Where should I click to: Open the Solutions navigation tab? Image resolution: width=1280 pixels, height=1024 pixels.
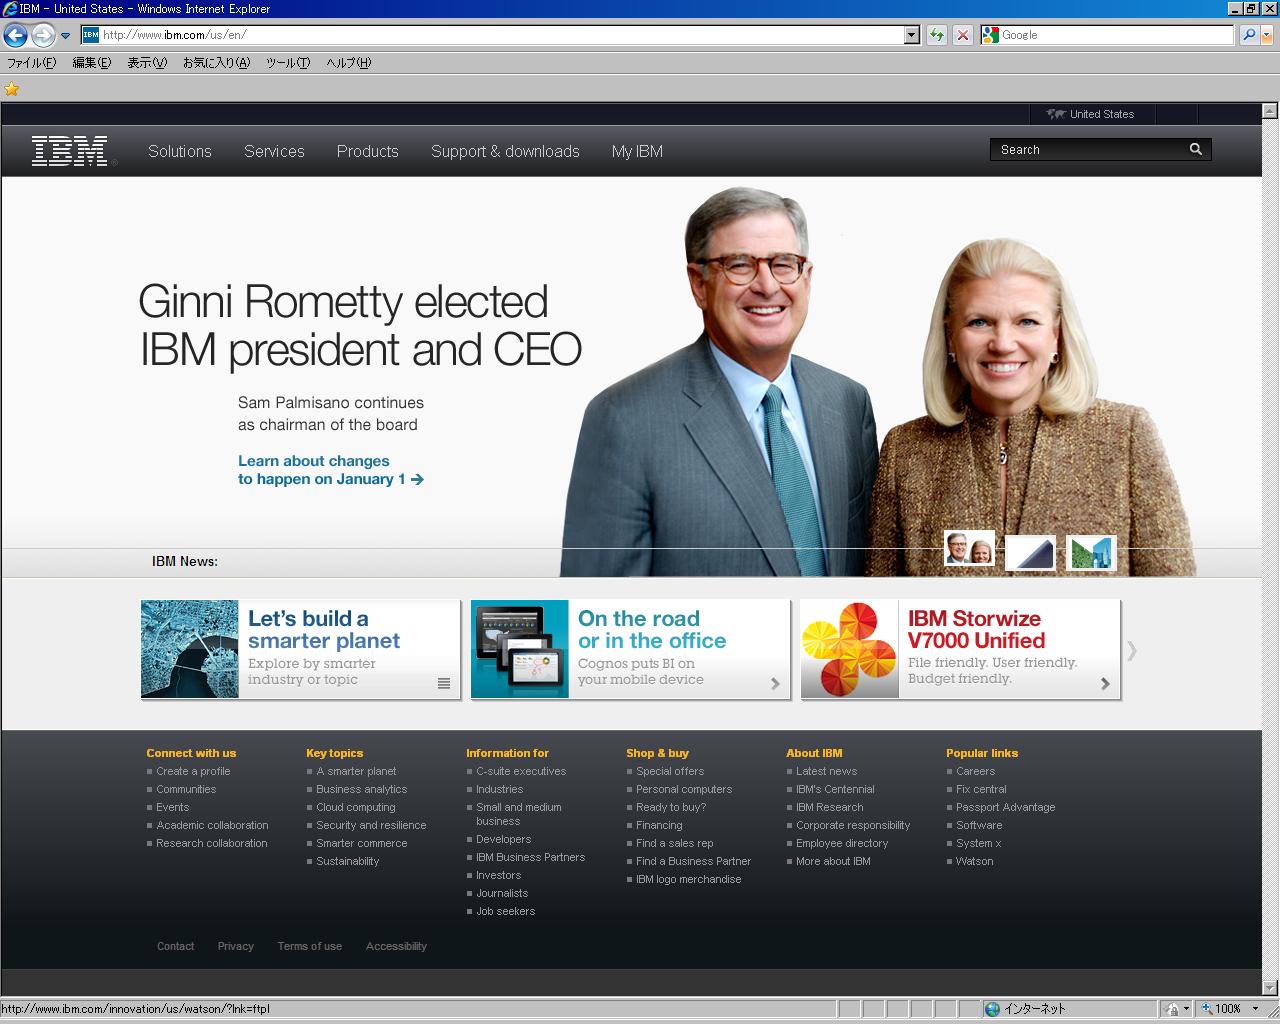click(180, 151)
